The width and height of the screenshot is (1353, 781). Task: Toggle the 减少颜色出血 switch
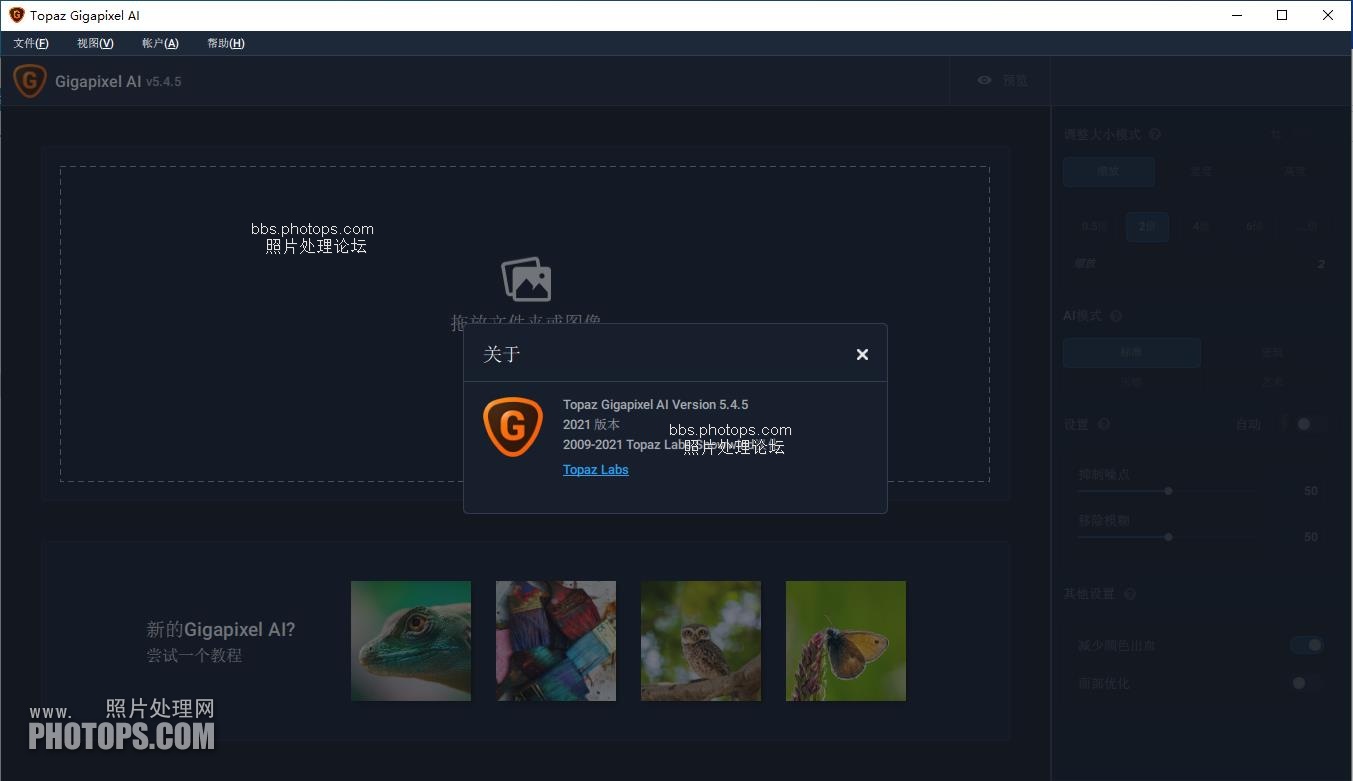click(x=1308, y=646)
